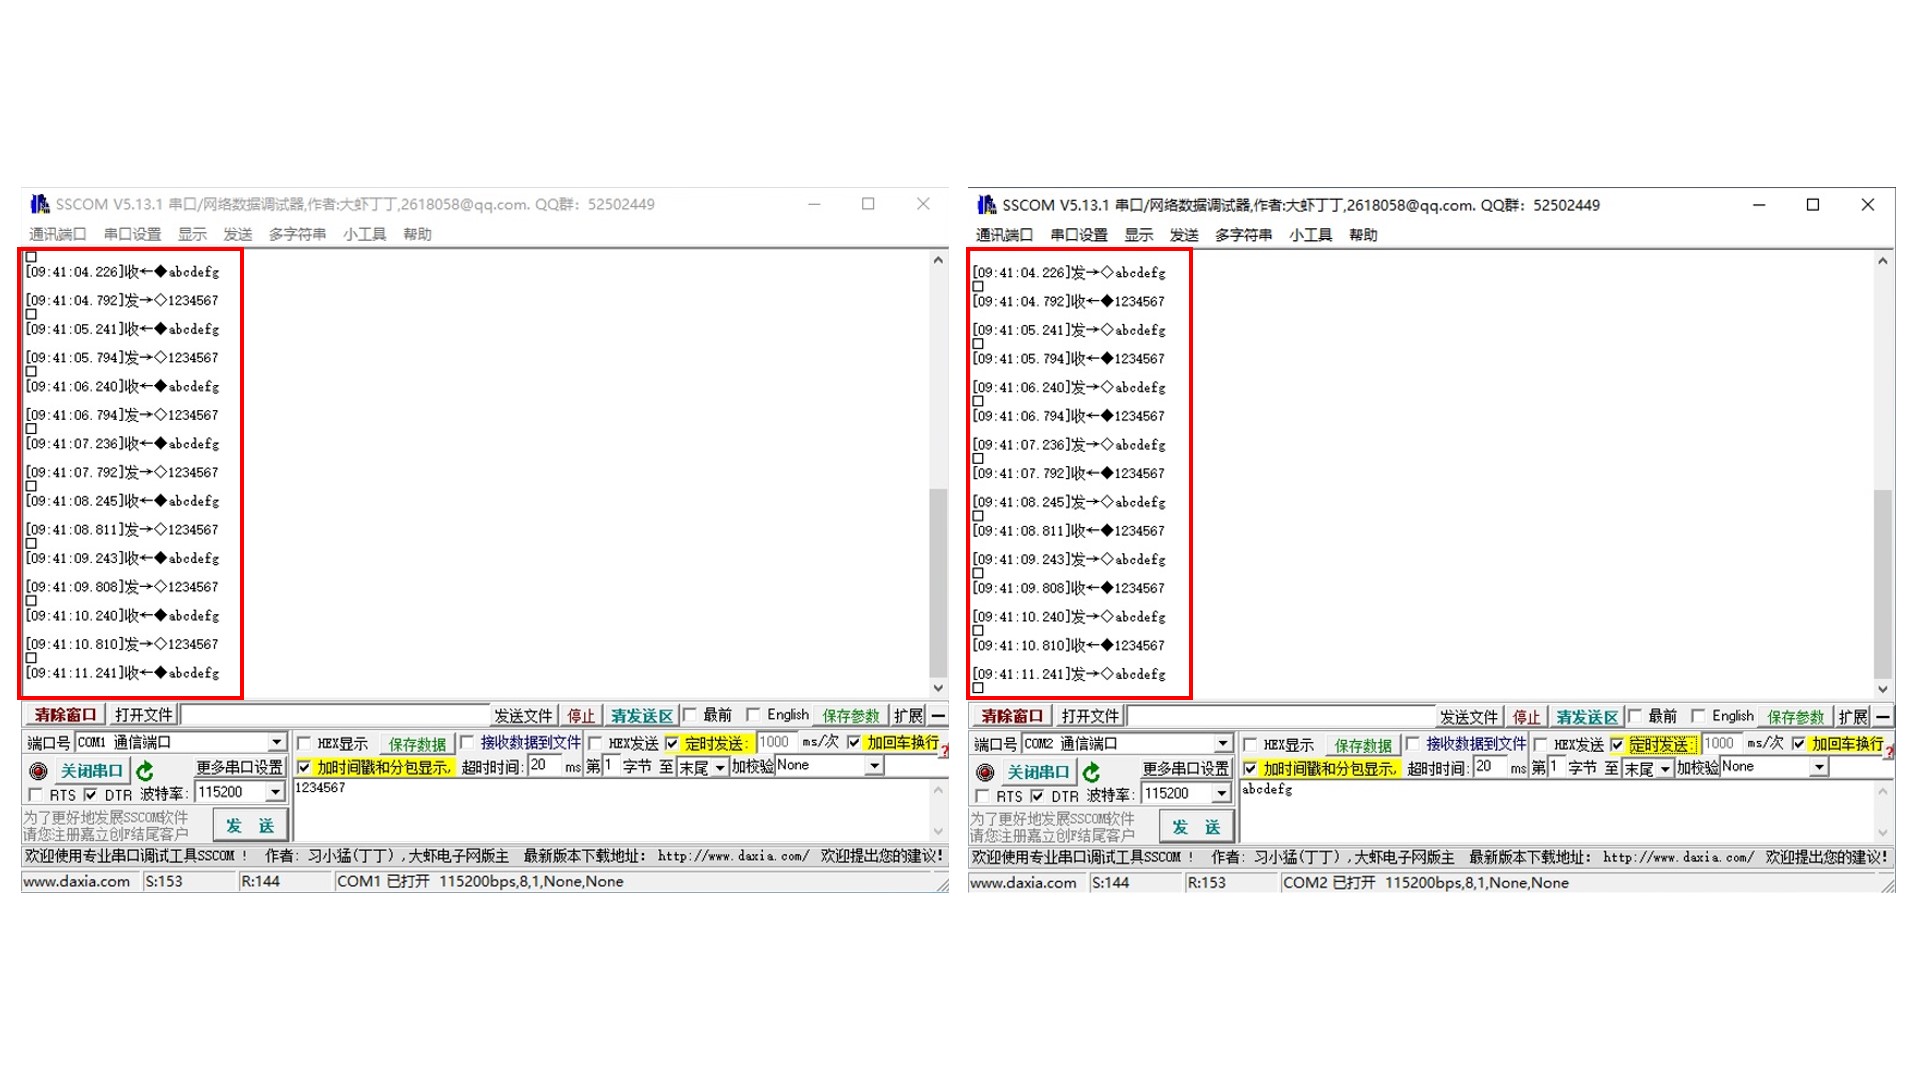The image size is (1920, 1080).
Task: Click minus collapse button beside 扩展 in COM2 window
Action: pos(1883,716)
